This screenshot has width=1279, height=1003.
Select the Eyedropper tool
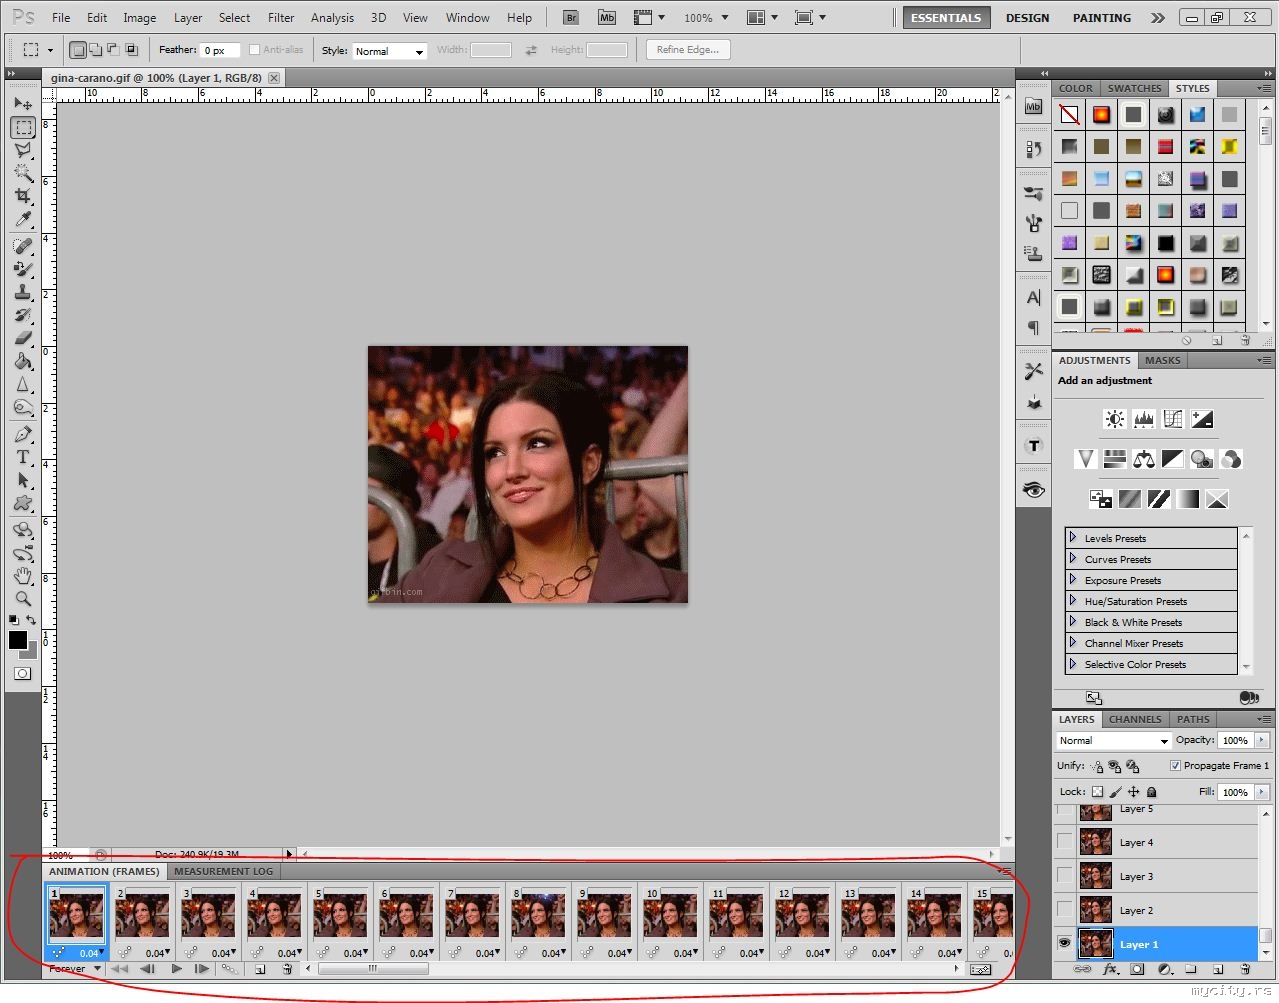[x=23, y=220]
